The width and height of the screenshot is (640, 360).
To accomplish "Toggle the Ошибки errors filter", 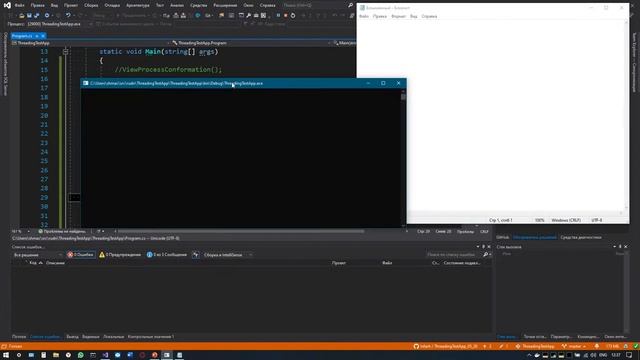I will (80, 255).
